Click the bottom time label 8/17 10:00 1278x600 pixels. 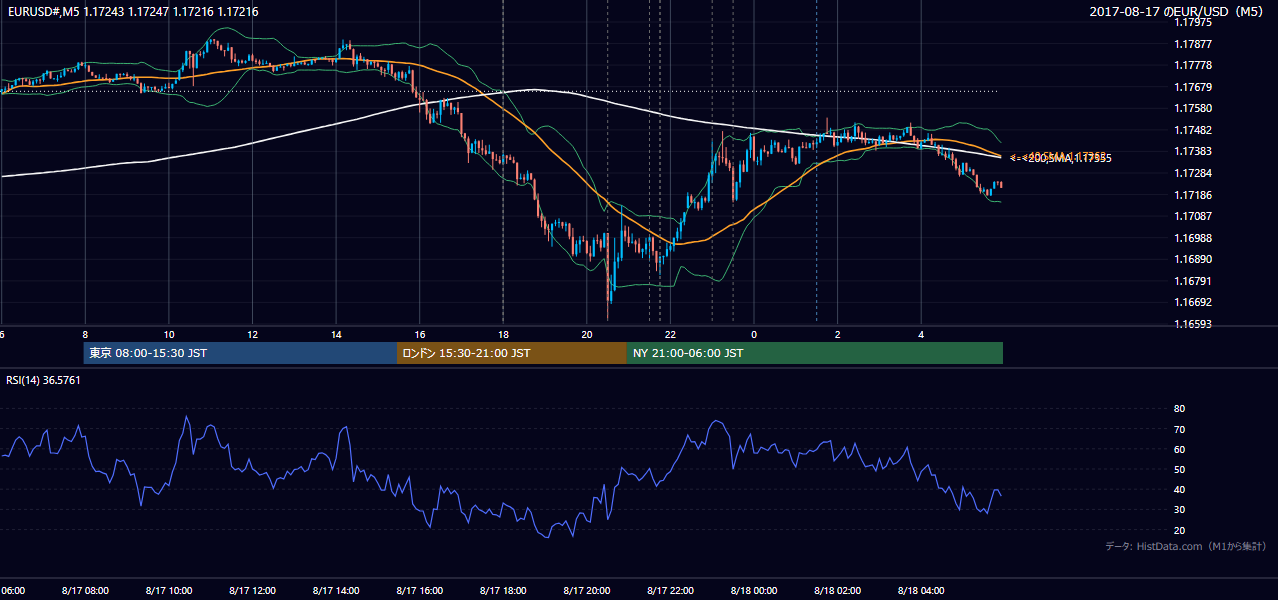click(168, 591)
